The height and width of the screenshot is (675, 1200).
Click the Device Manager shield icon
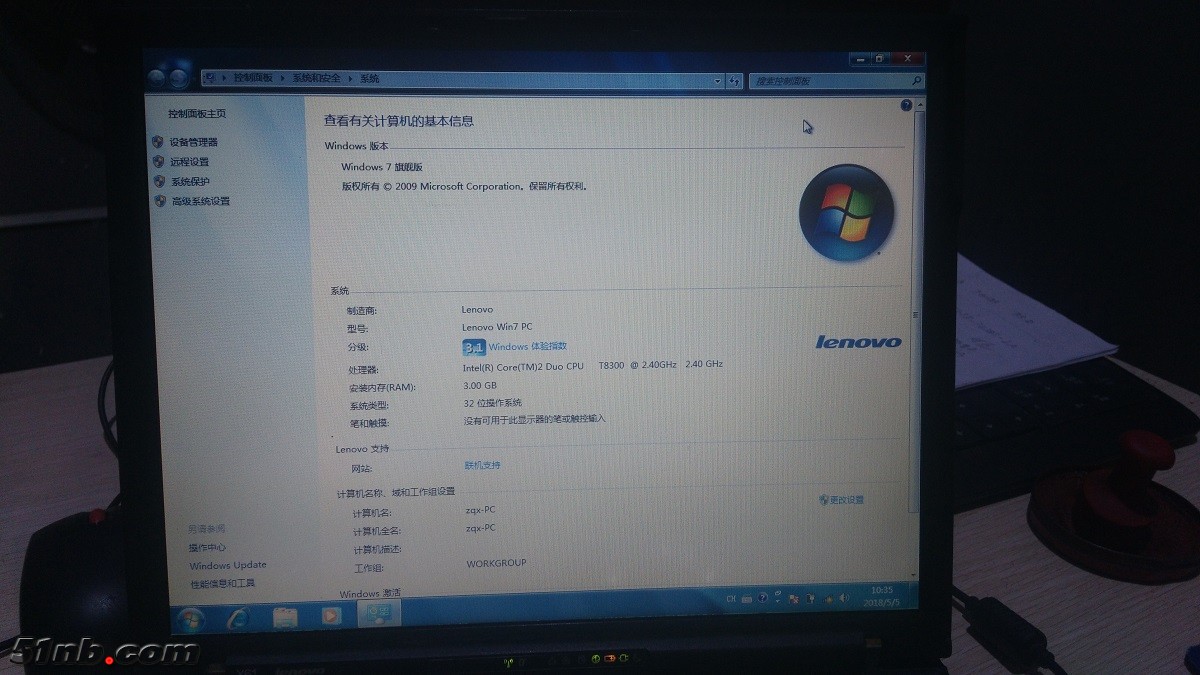click(x=158, y=142)
